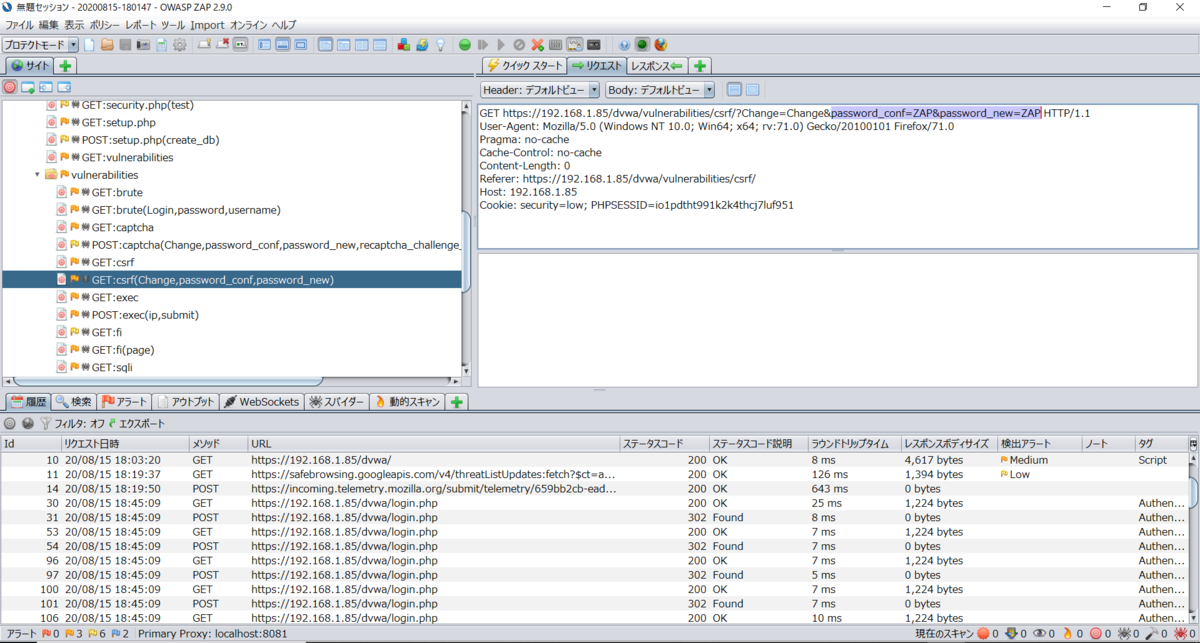Click the no-entry drop request toolbar icon

[519, 45]
